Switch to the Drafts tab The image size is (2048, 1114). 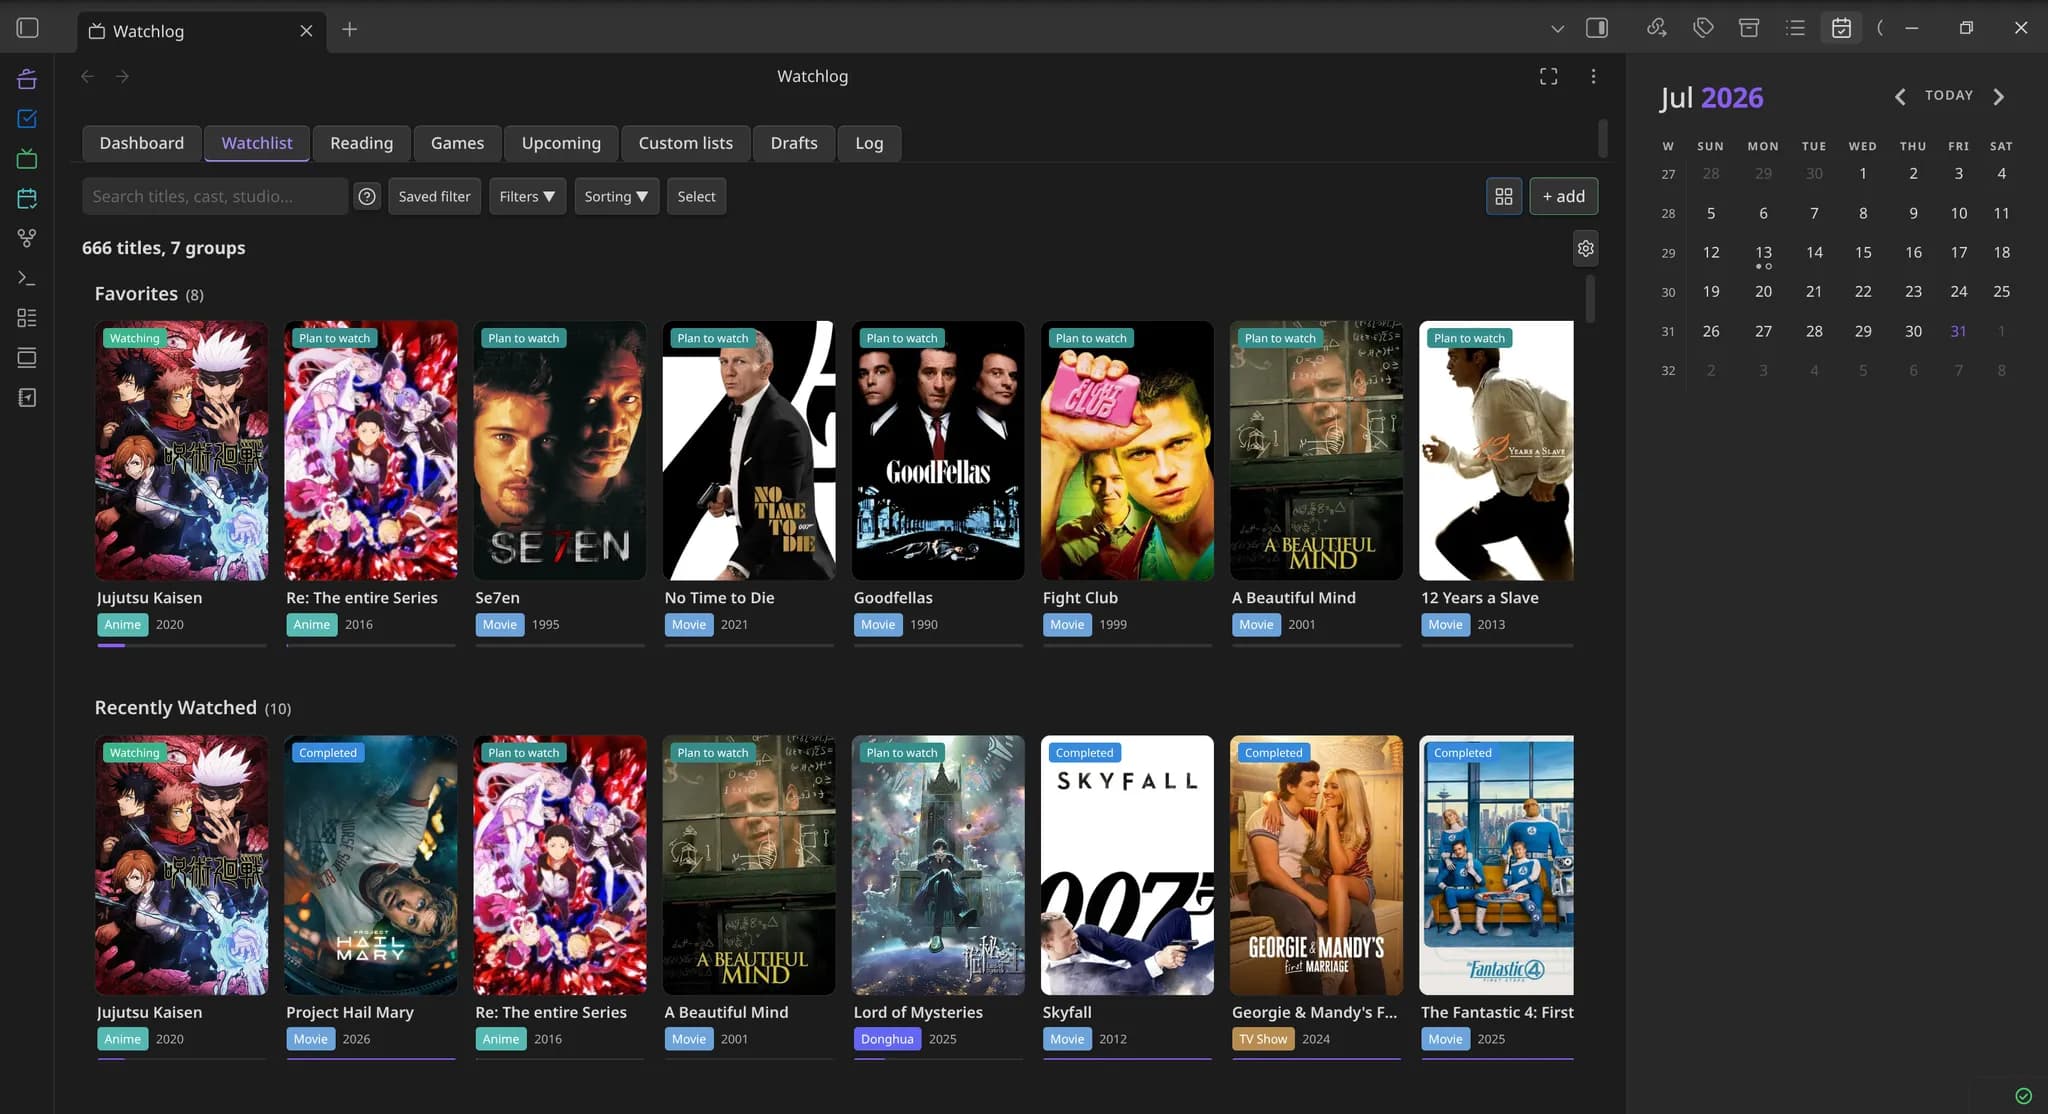pyautogui.click(x=794, y=143)
